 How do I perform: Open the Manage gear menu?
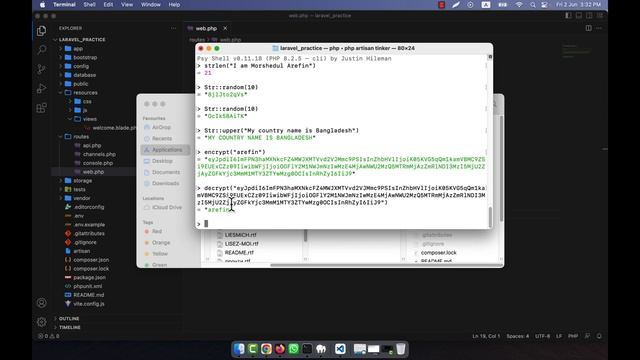click(x=41, y=322)
